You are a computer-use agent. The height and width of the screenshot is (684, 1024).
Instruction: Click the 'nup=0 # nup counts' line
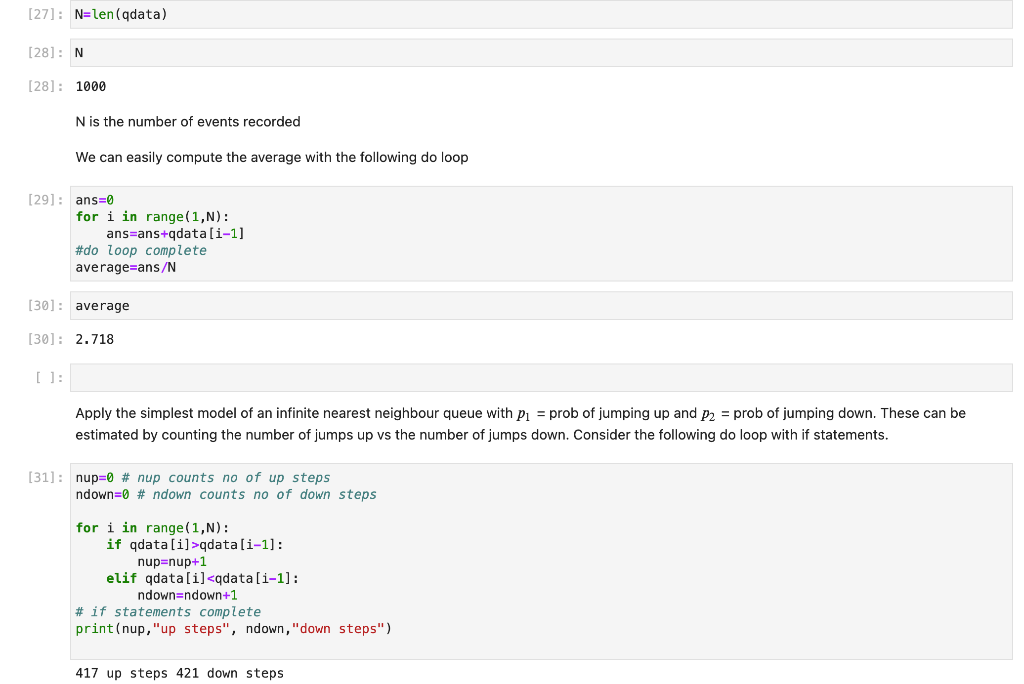[x=203, y=478]
